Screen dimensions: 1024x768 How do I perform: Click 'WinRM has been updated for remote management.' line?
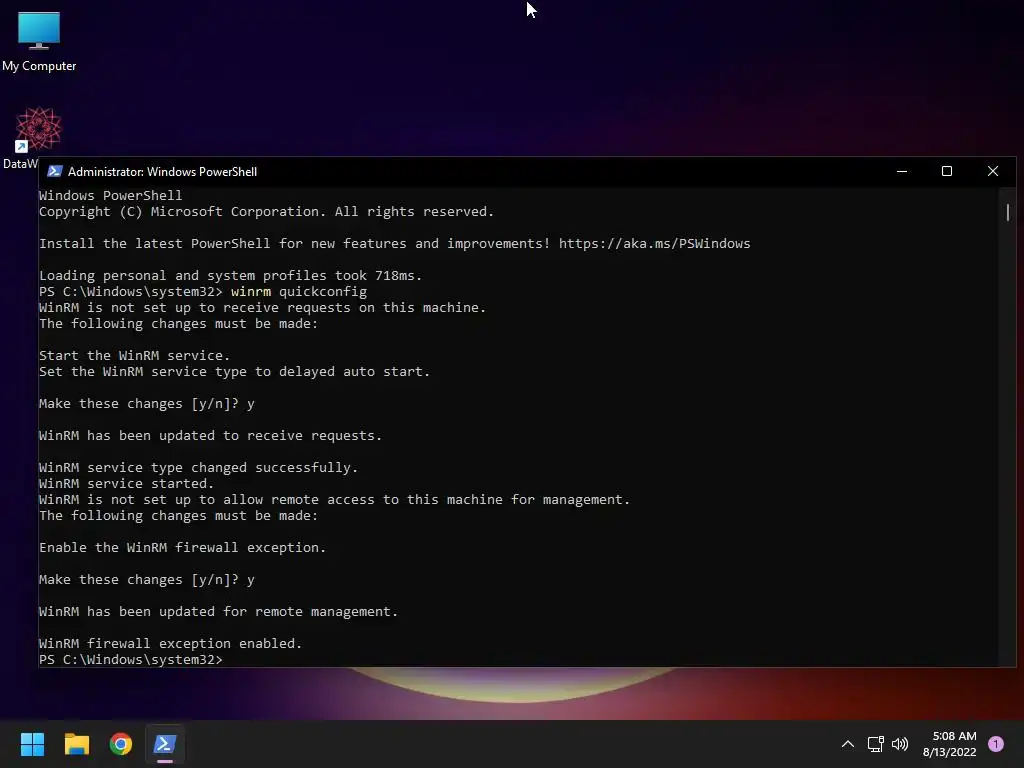(x=218, y=611)
